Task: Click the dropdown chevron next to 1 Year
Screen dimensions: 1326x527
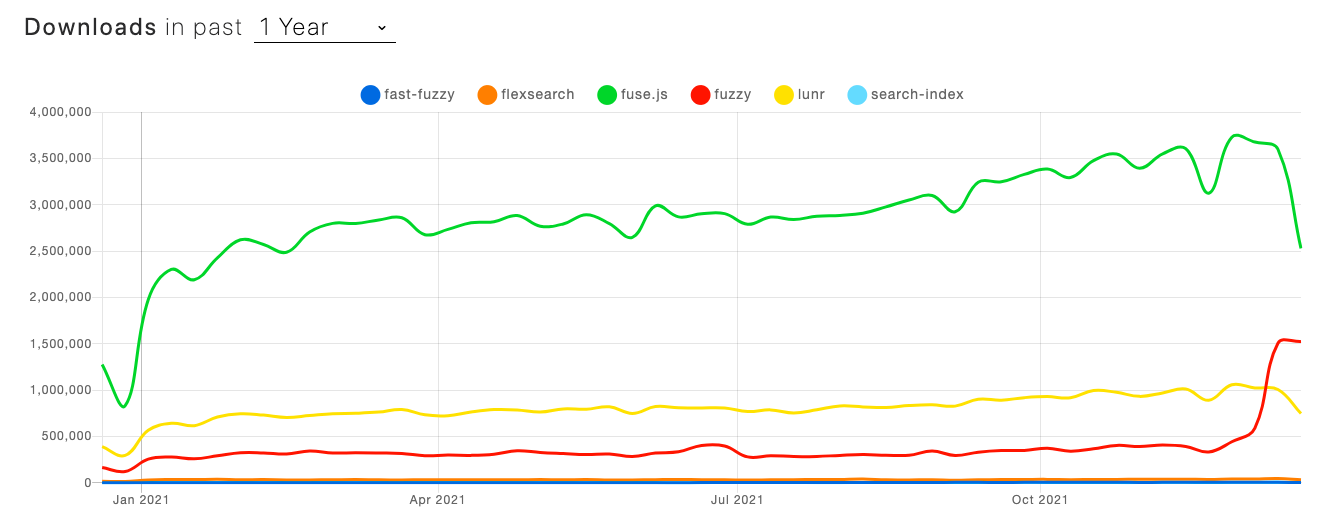Action: coord(382,29)
